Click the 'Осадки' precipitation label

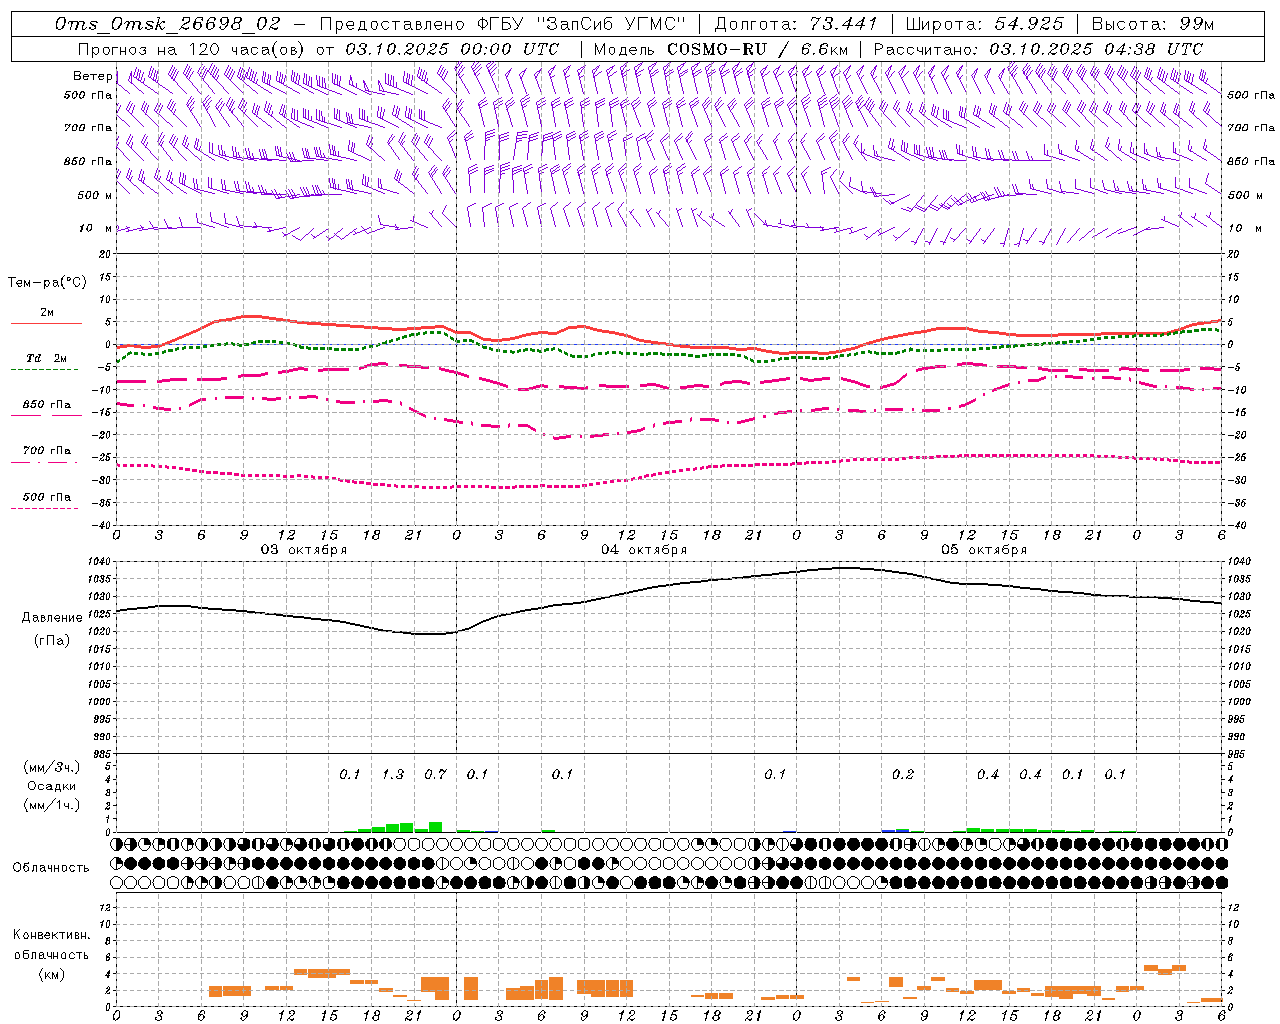click(x=52, y=786)
